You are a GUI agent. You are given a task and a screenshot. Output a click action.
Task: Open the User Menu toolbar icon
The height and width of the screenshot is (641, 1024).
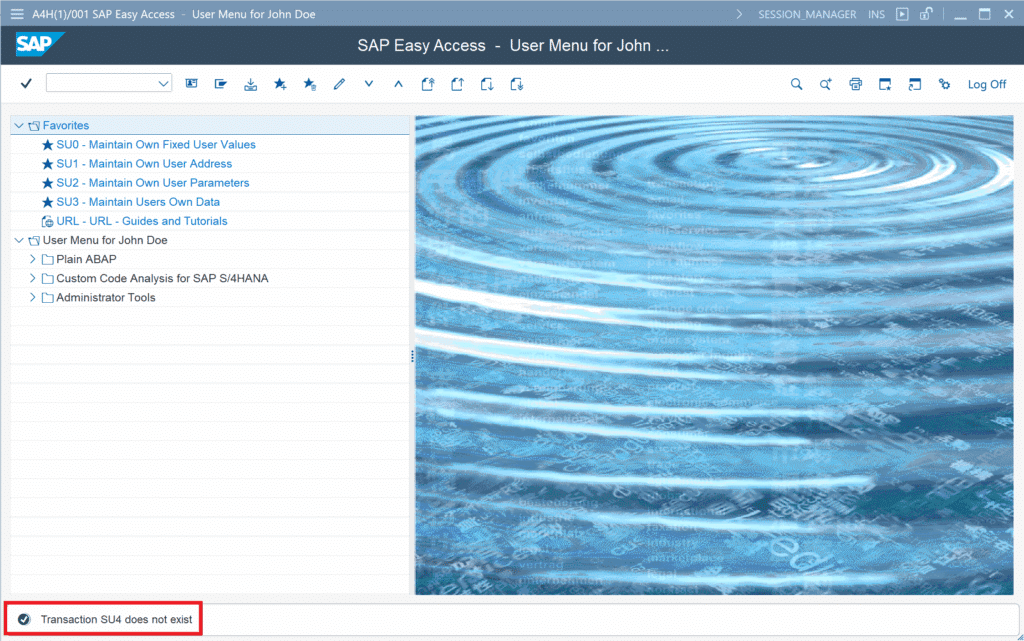[x=192, y=84]
